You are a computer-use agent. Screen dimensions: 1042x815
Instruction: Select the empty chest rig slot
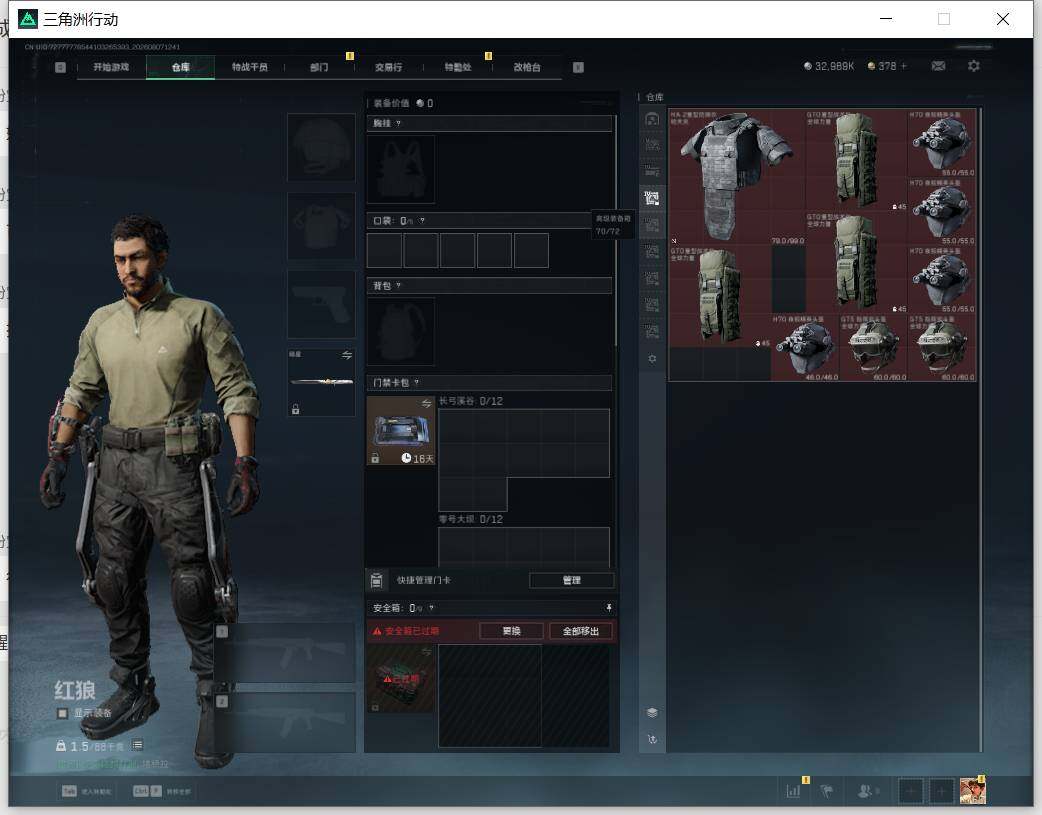[401, 169]
